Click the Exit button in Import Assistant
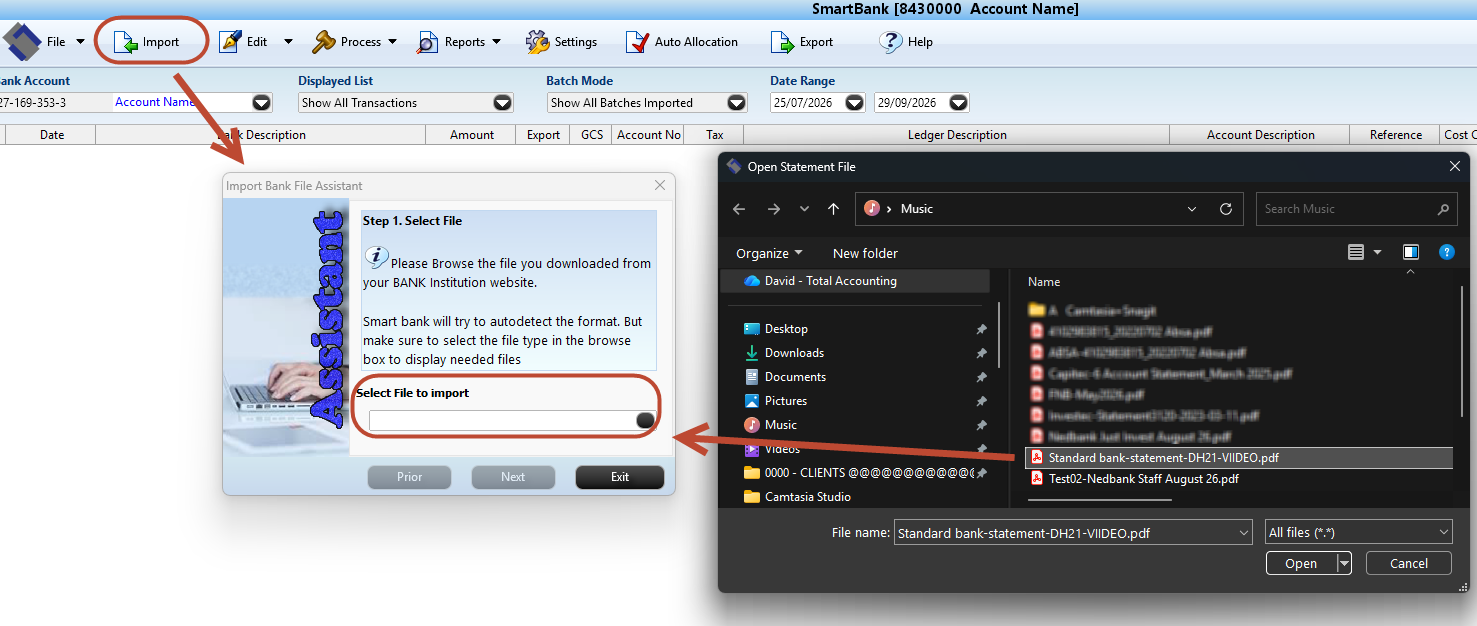 coord(620,477)
